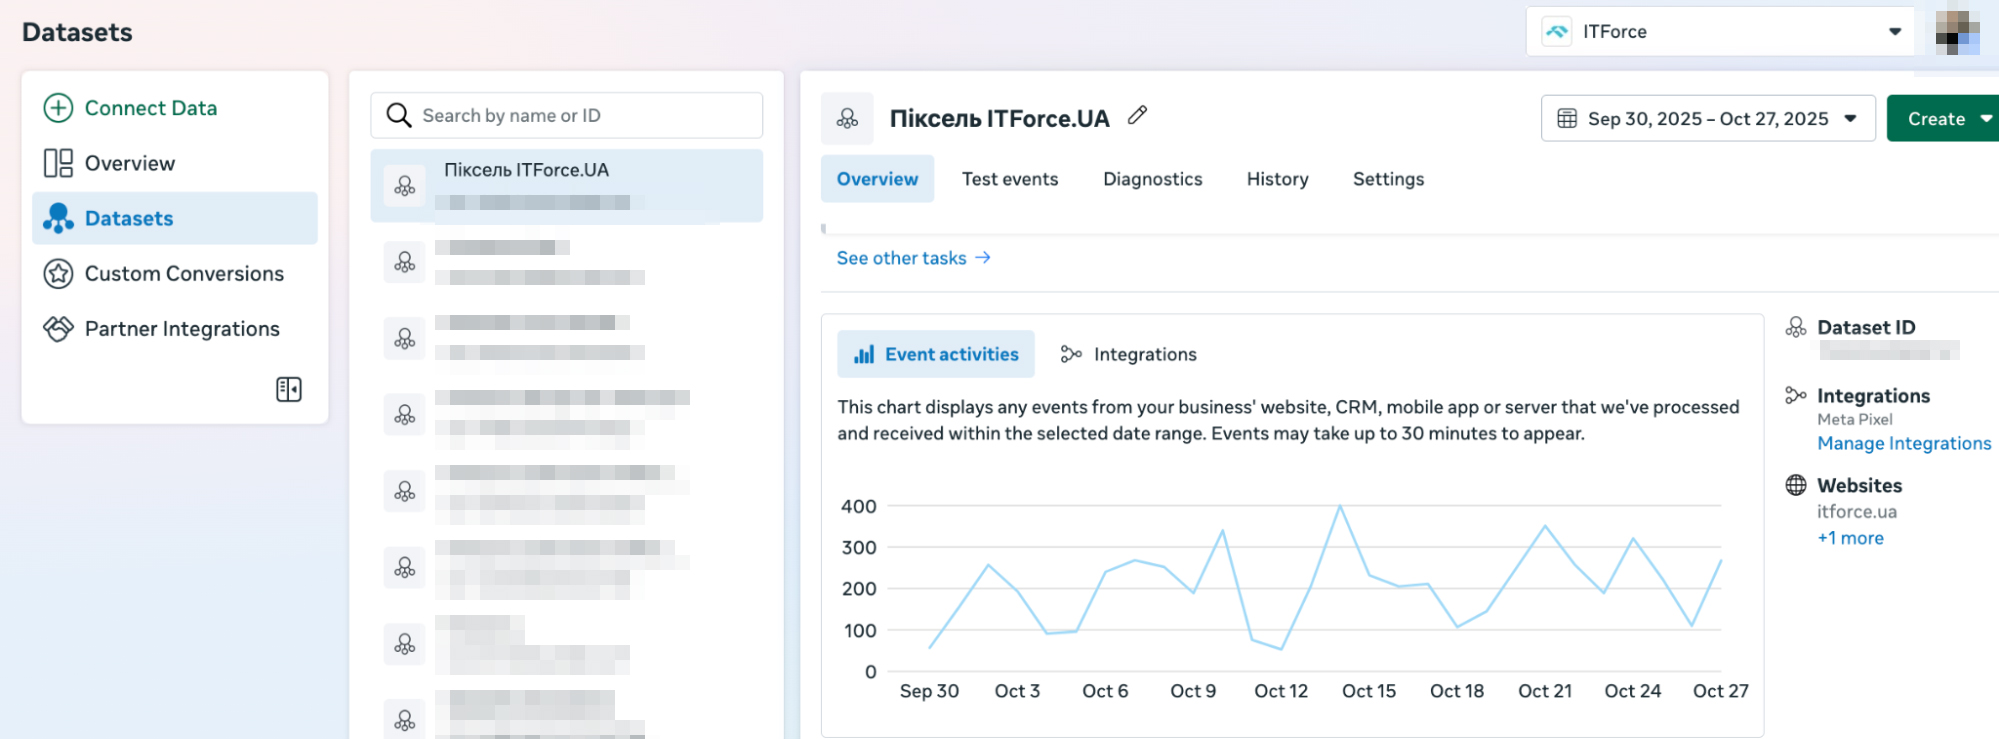Show the +1 more websites link

pyautogui.click(x=1850, y=538)
